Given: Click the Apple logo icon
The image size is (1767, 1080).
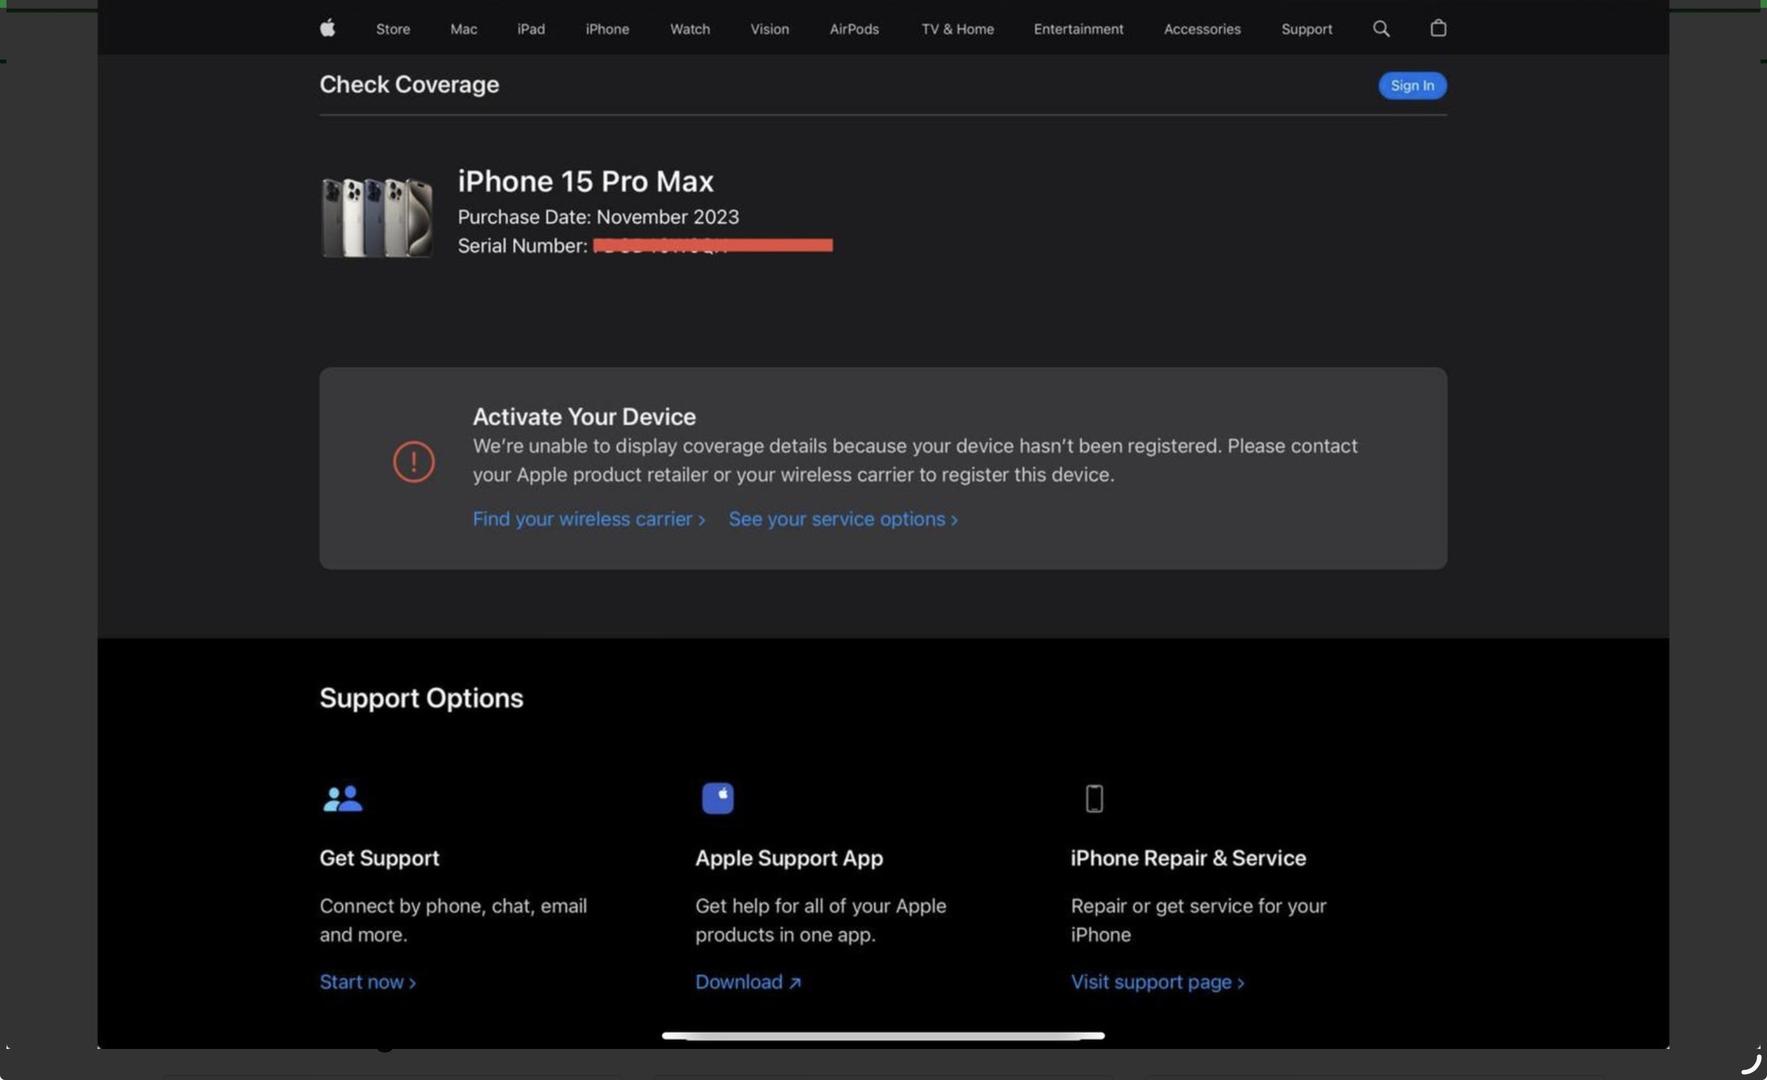Looking at the screenshot, I should tap(327, 28).
